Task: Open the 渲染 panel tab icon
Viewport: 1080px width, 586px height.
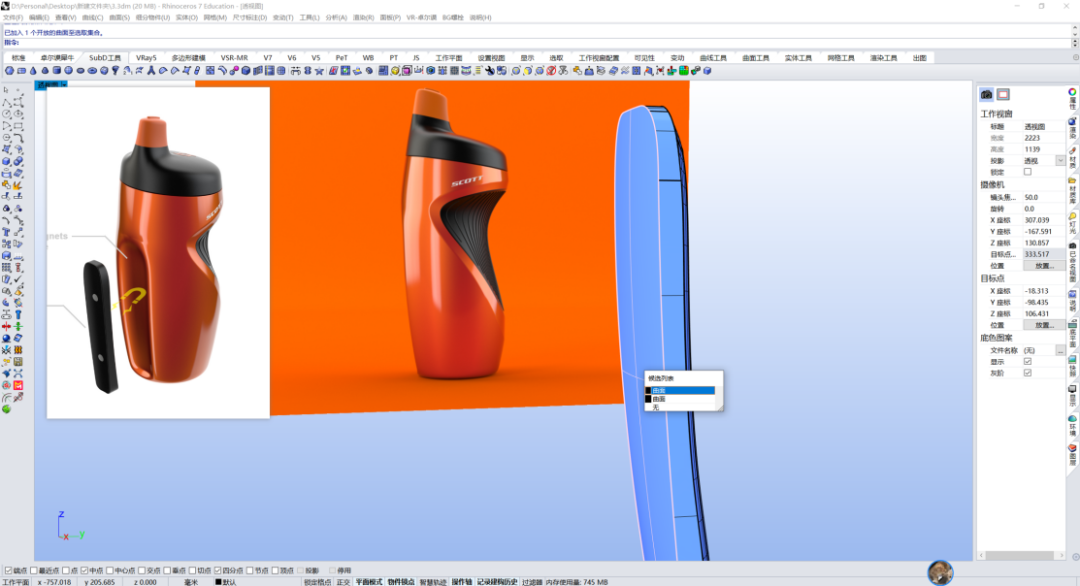Action: [x=1072, y=129]
